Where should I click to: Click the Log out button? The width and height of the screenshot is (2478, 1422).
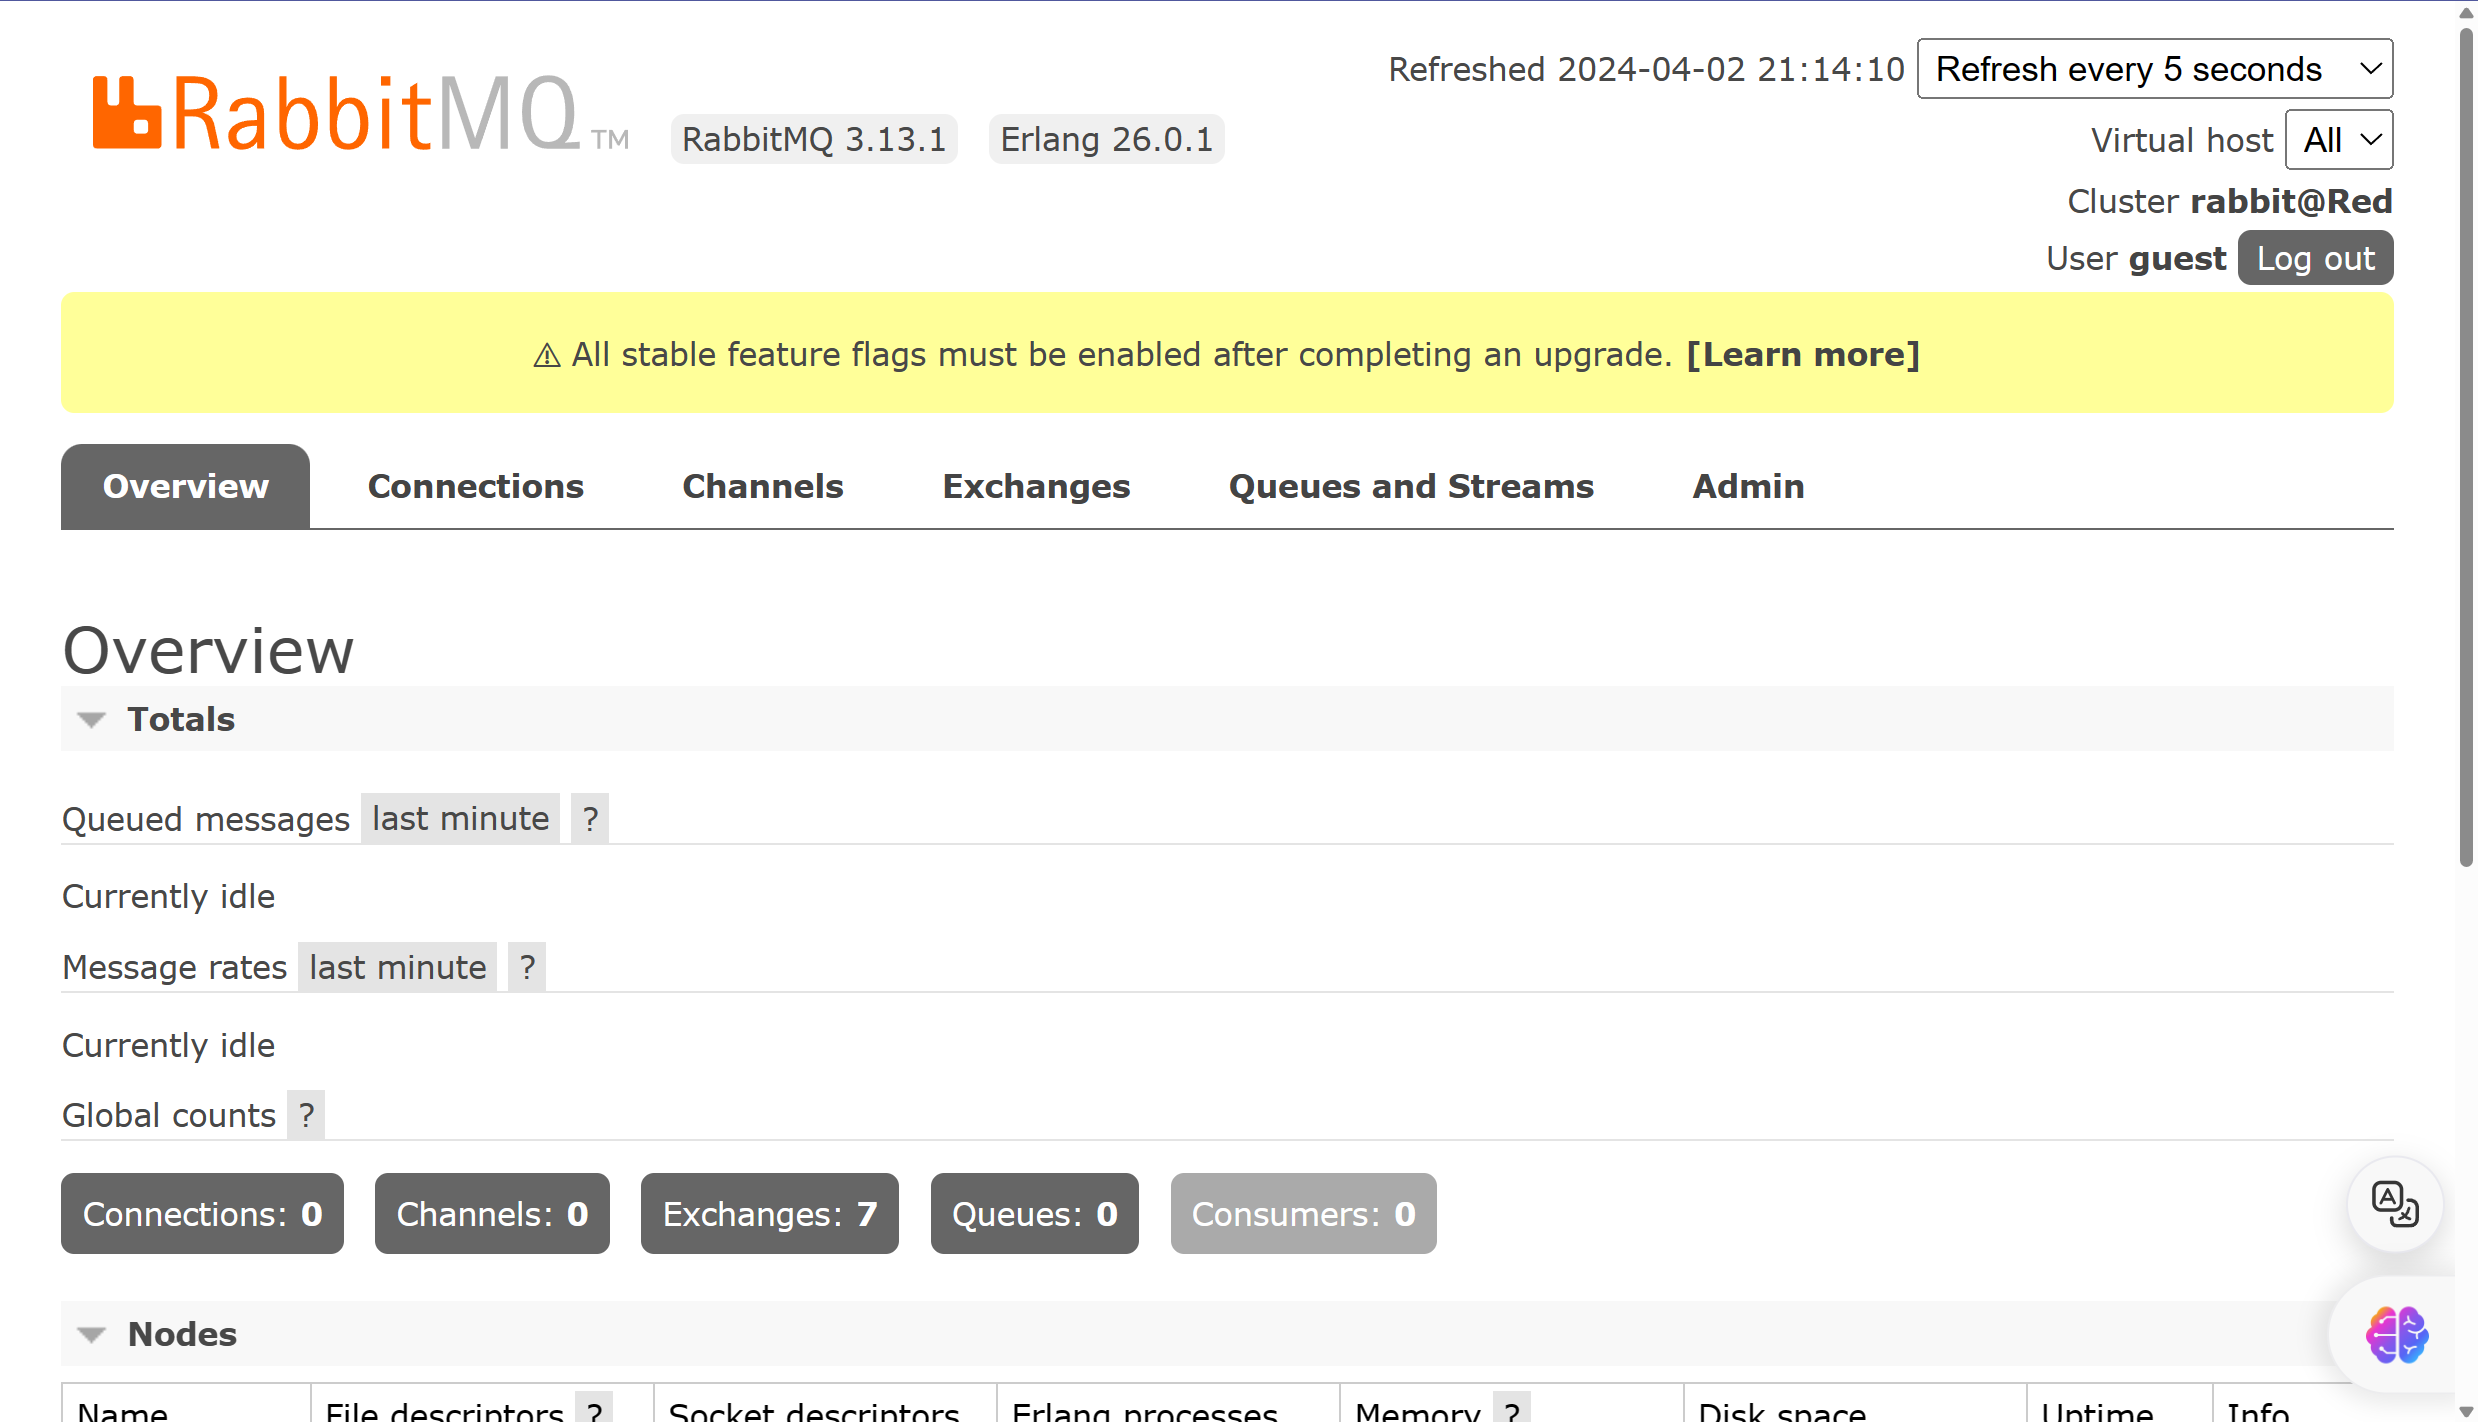point(2315,258)
